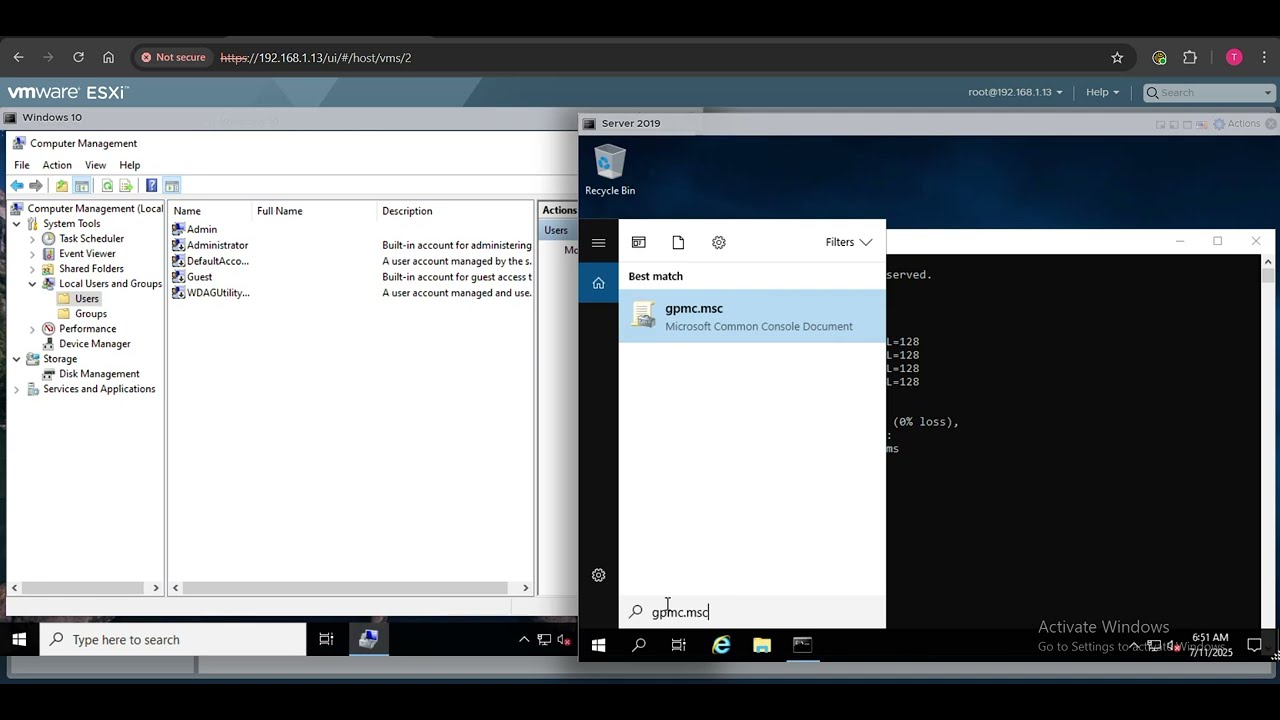Expand Services and Applications node
The image size is (1280, 720).
coord(16,389)
